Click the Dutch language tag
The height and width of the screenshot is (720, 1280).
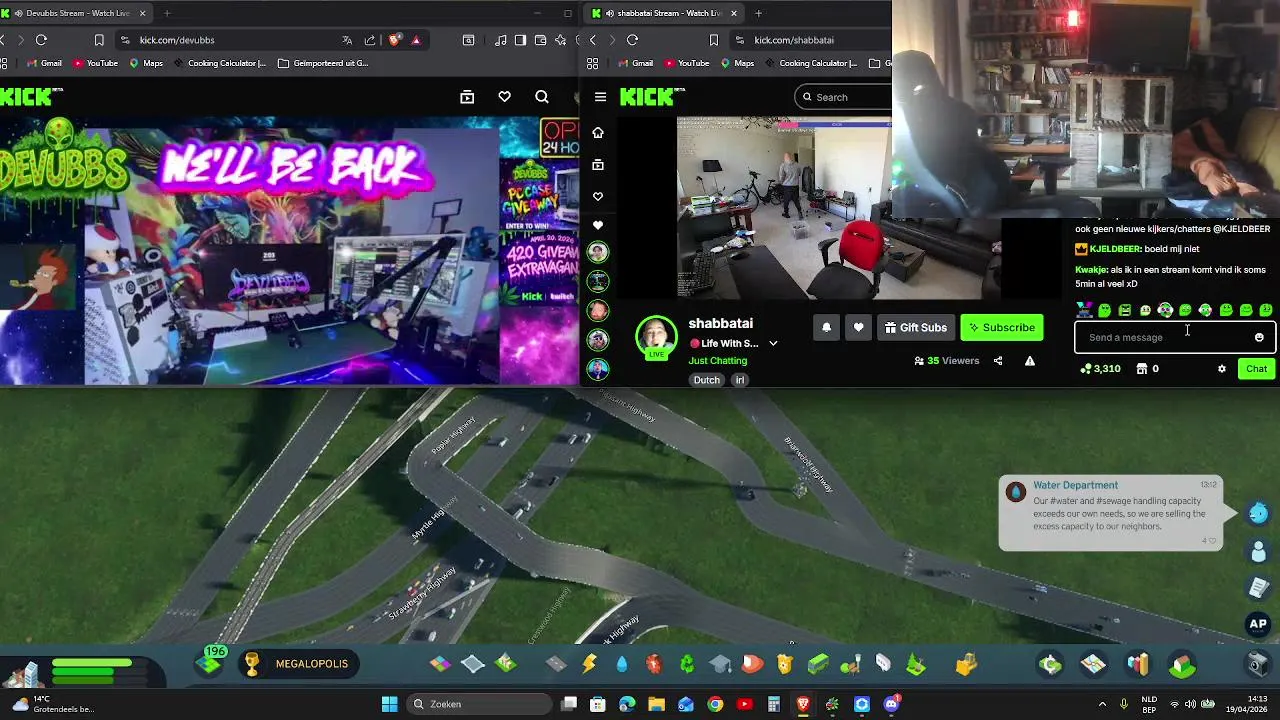(x=707, y=380)
